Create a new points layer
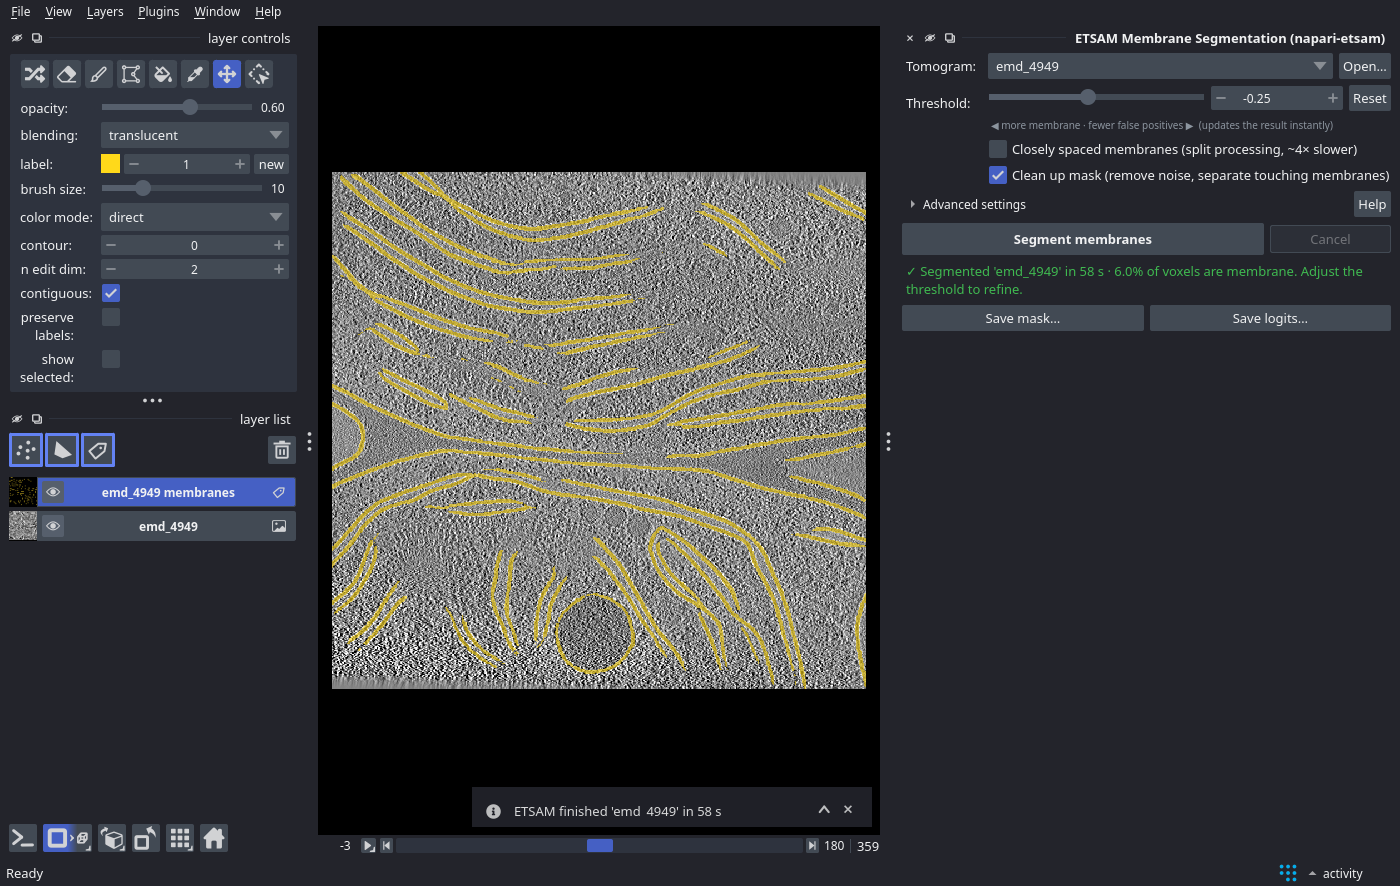Screen dimensions: 1400x886 tap(26, 450)
